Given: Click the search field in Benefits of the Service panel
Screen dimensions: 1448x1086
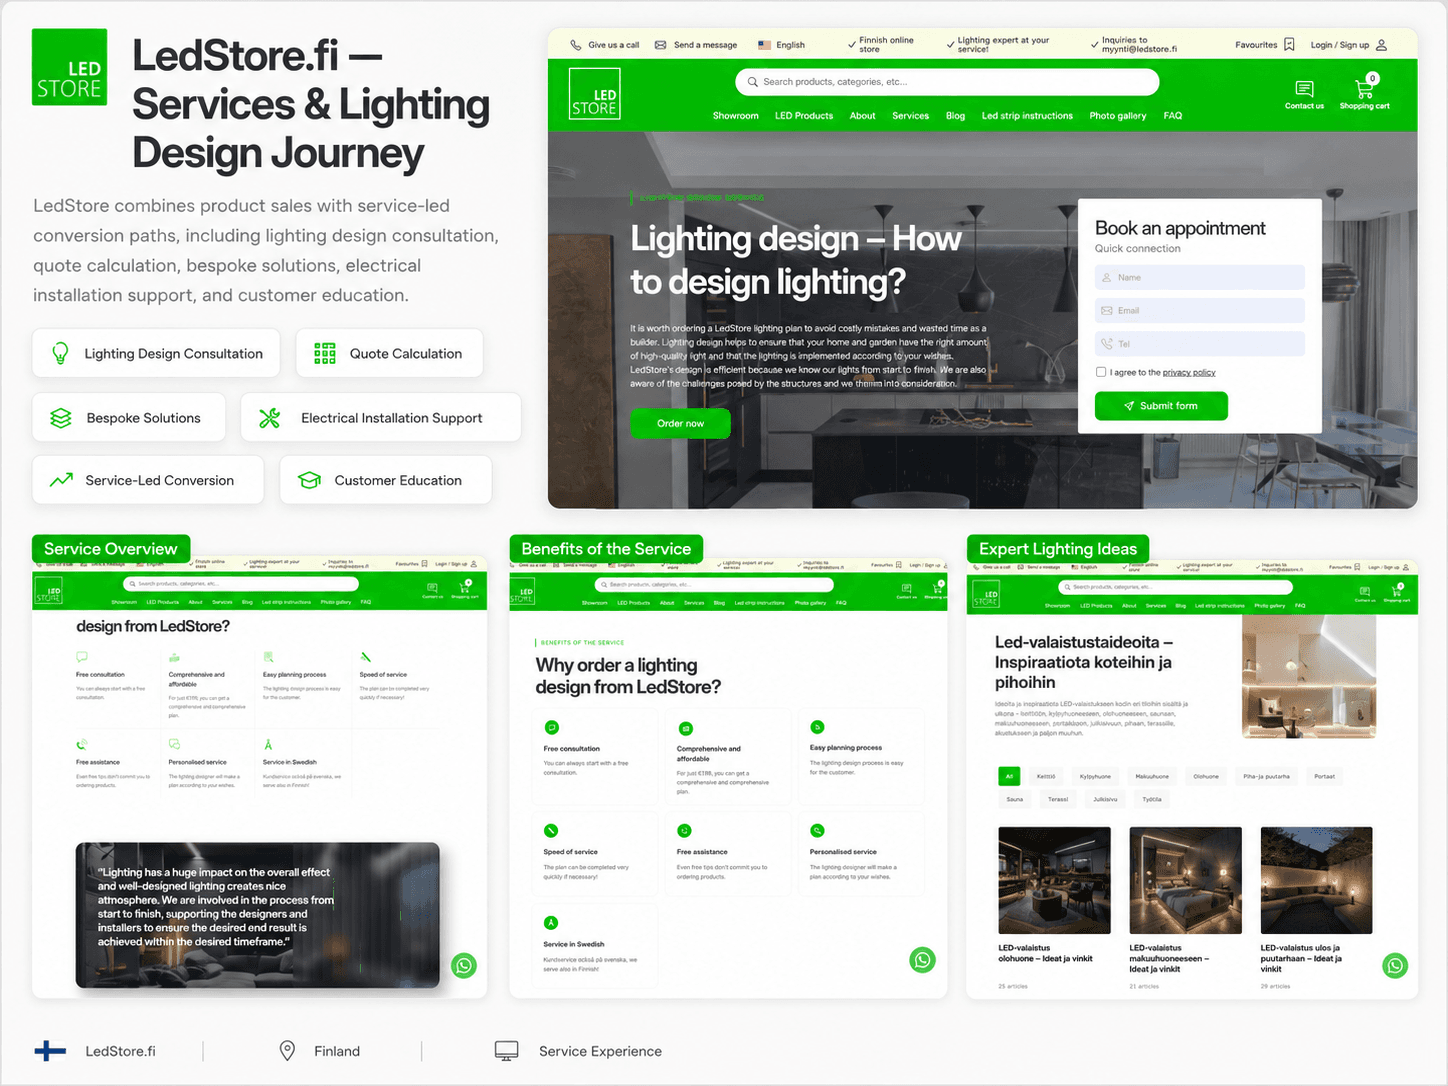Looking at the screenshot, I should [x=714, y=584].
